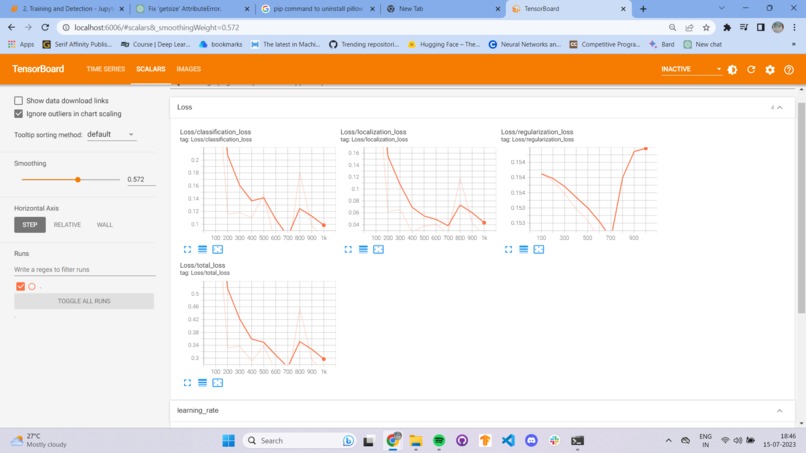The image size is (806, 453).
Task: Switch to TIME SERIES tab
Action: 105,69
